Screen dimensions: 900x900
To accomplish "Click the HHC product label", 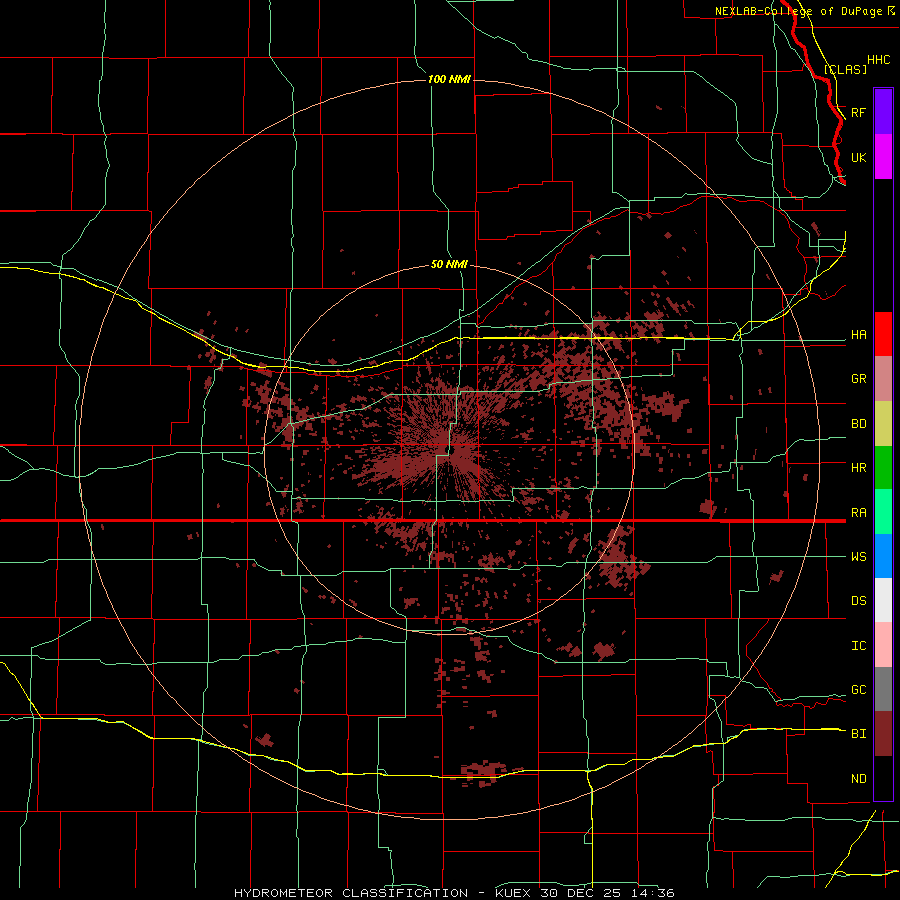I will pyautogui.click(x=878, y=60).
